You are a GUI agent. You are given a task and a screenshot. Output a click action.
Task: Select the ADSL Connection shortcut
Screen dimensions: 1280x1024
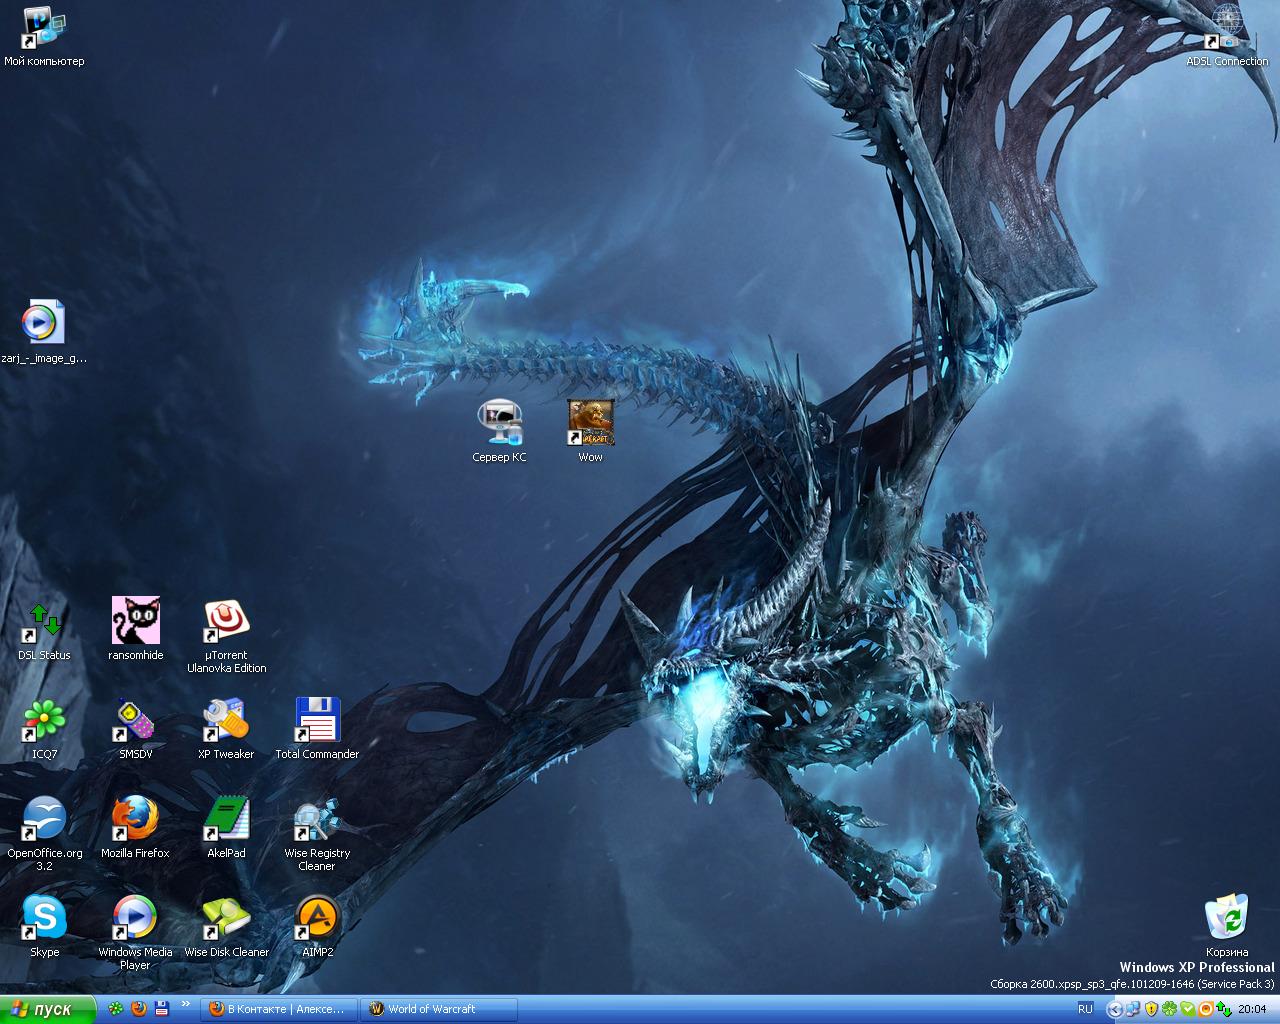(1226, 28)
